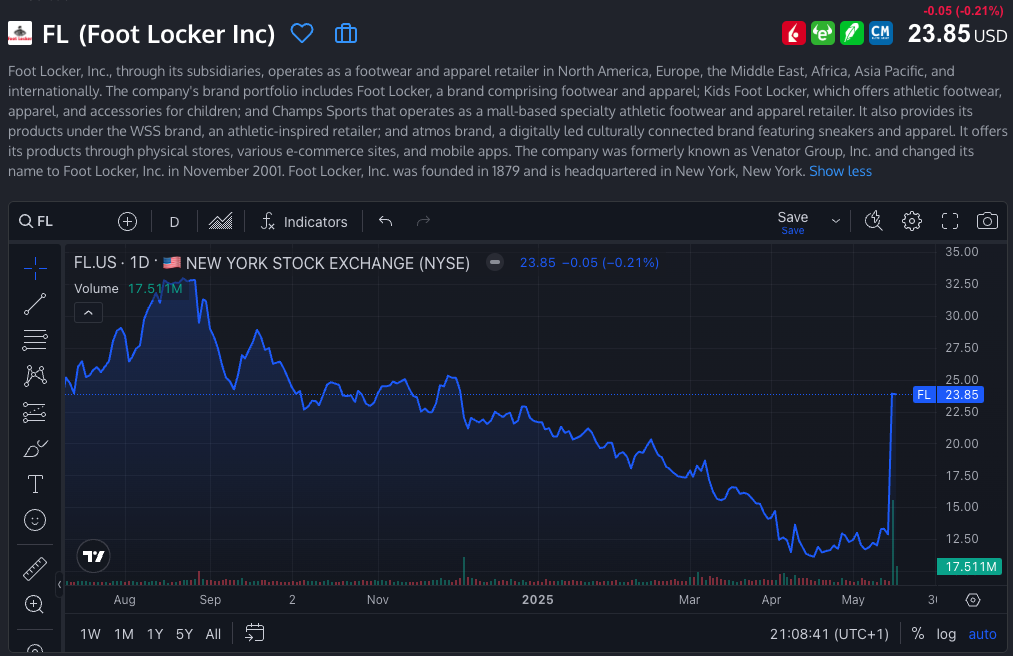Select the trend line drawing tool
The image size is (1013, 656).
(x=35, y=304)
